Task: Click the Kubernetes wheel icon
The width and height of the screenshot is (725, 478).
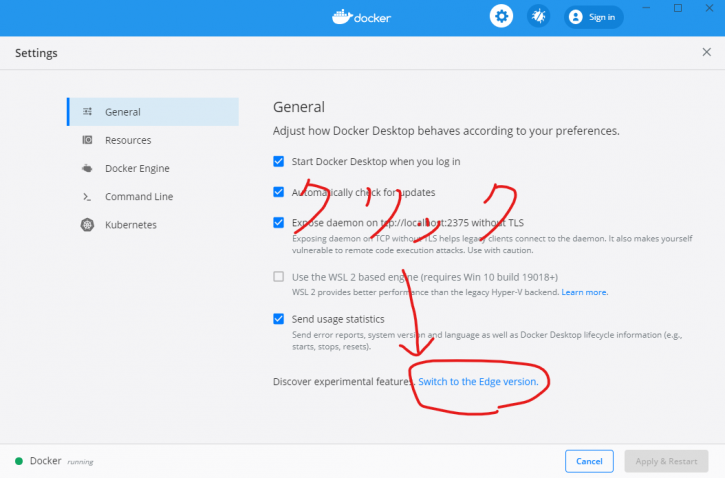Action: pyautogui.click(x=87, y=225)
